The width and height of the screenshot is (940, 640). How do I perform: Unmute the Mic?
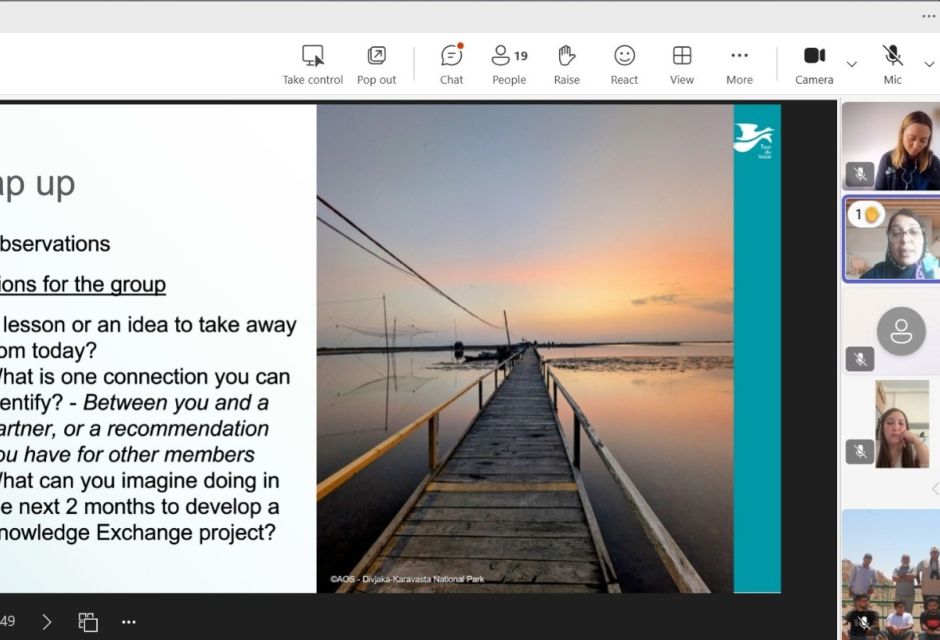click(892, 64)
